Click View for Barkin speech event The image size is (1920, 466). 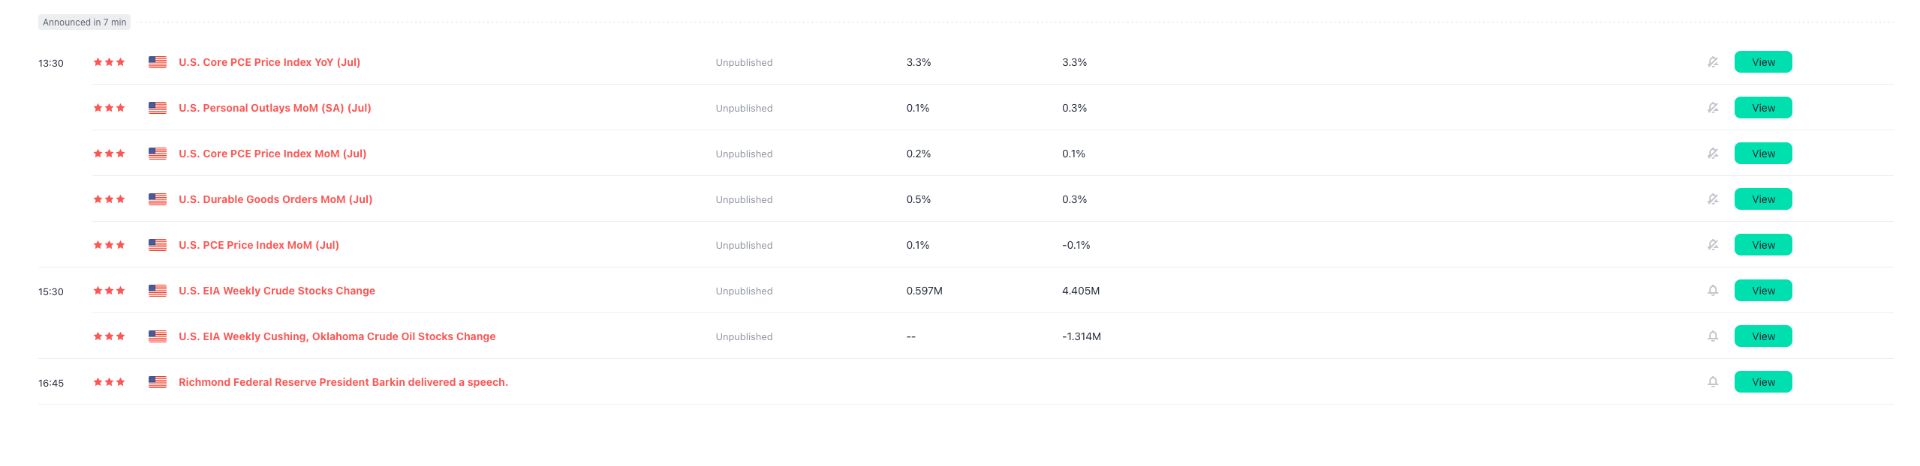[x=1763, y=382]
